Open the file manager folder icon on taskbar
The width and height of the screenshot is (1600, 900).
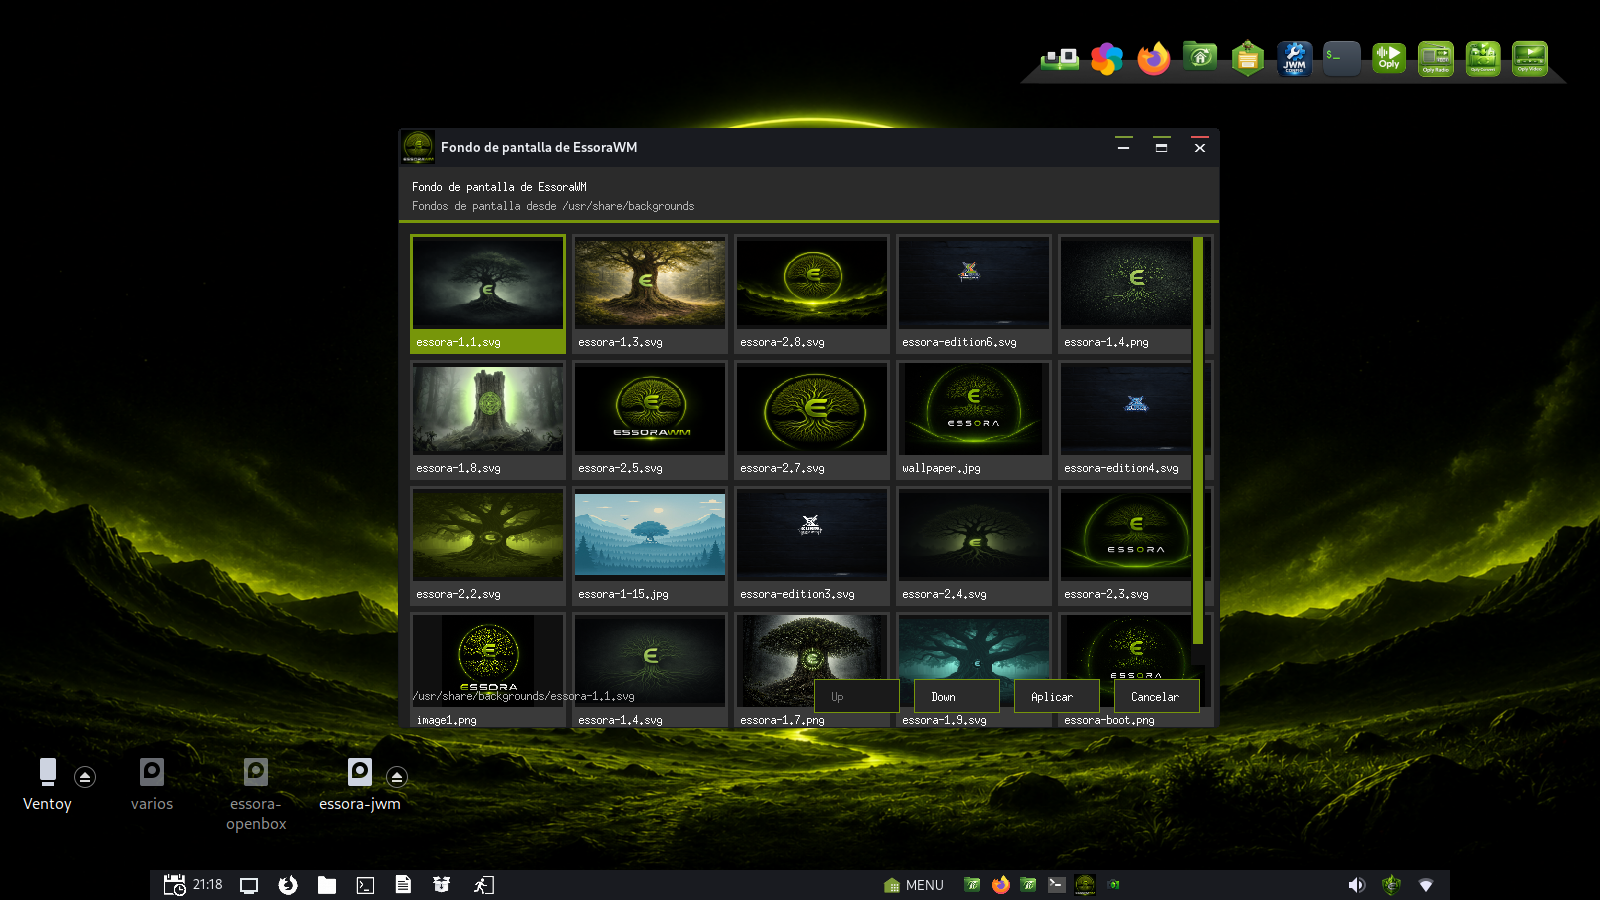[x=327, y=885]
